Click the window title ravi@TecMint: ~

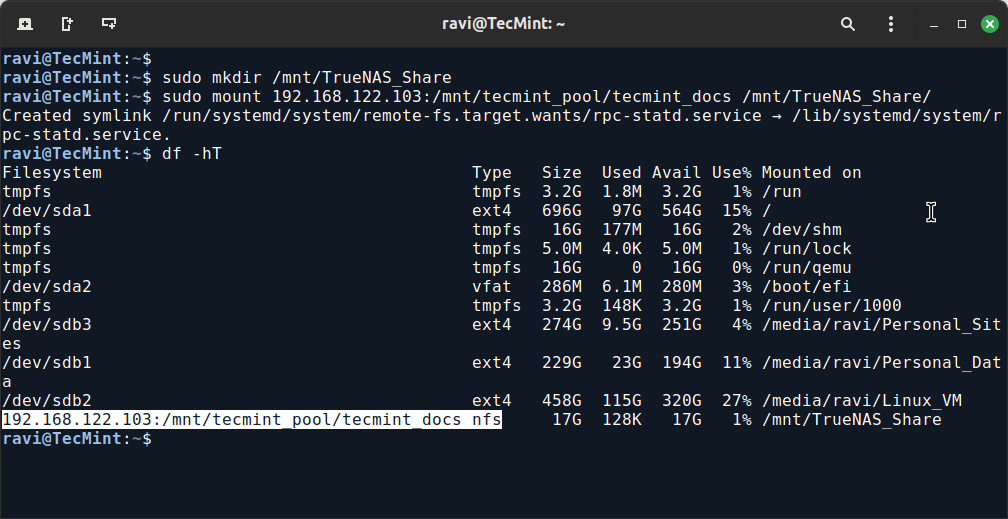coord(503,24)
